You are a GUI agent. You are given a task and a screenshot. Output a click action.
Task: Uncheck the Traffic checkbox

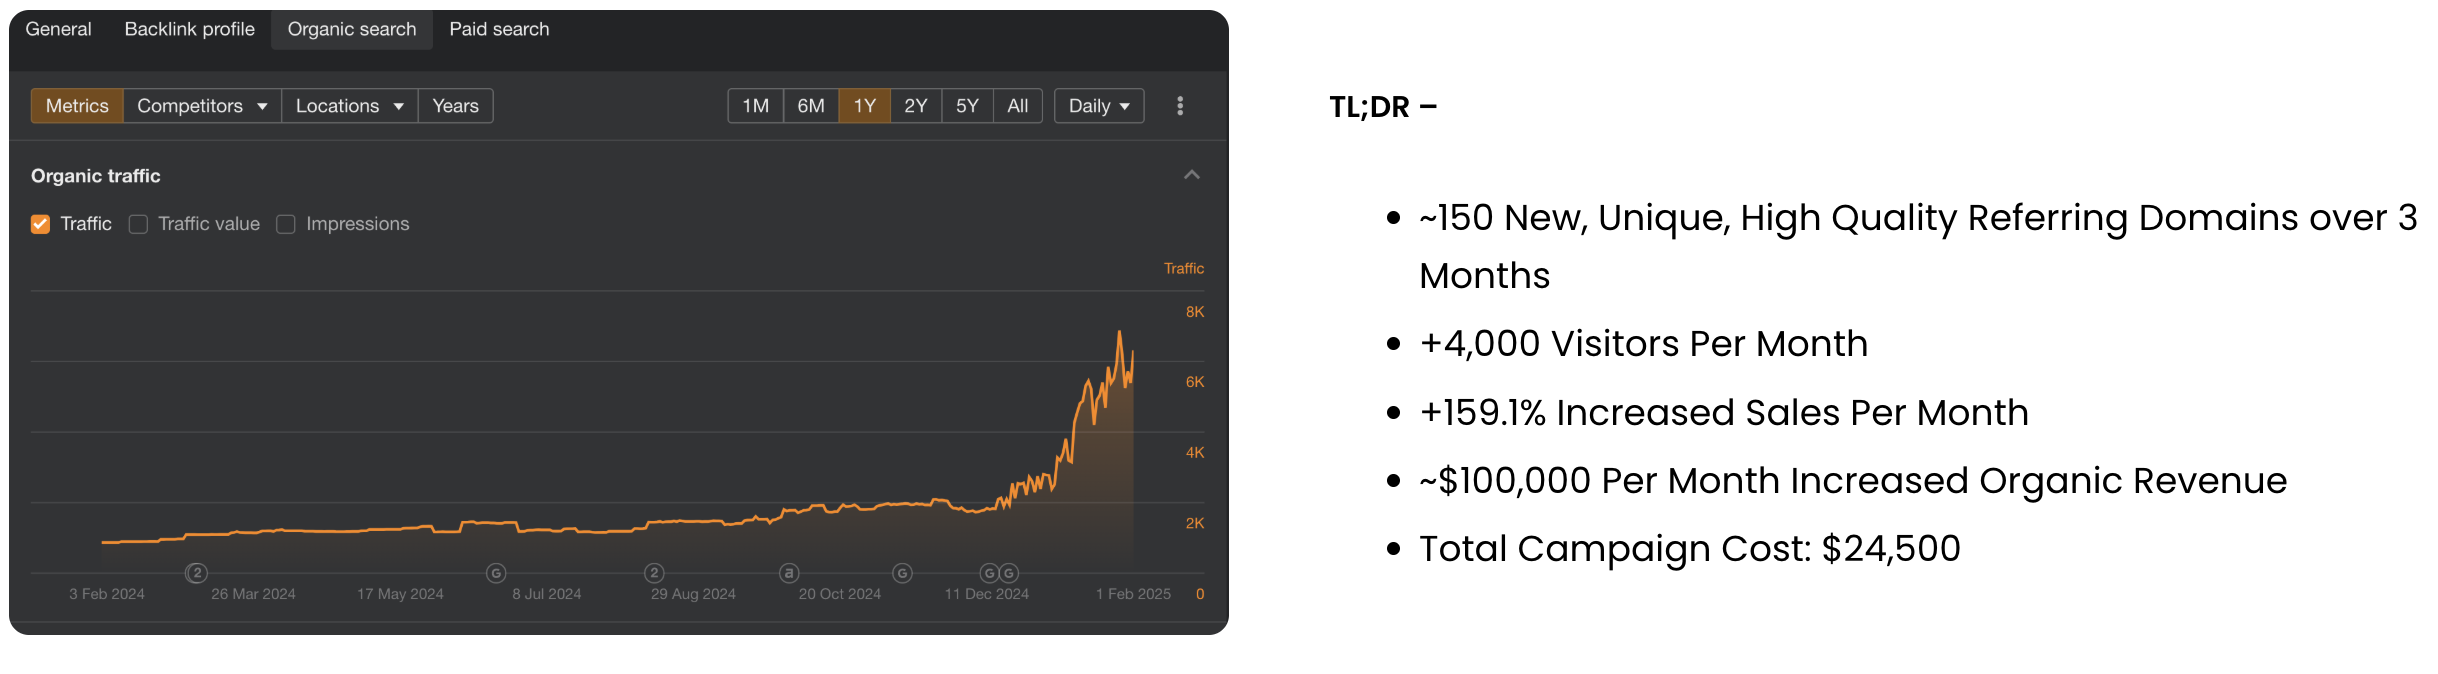click(40, 224)
